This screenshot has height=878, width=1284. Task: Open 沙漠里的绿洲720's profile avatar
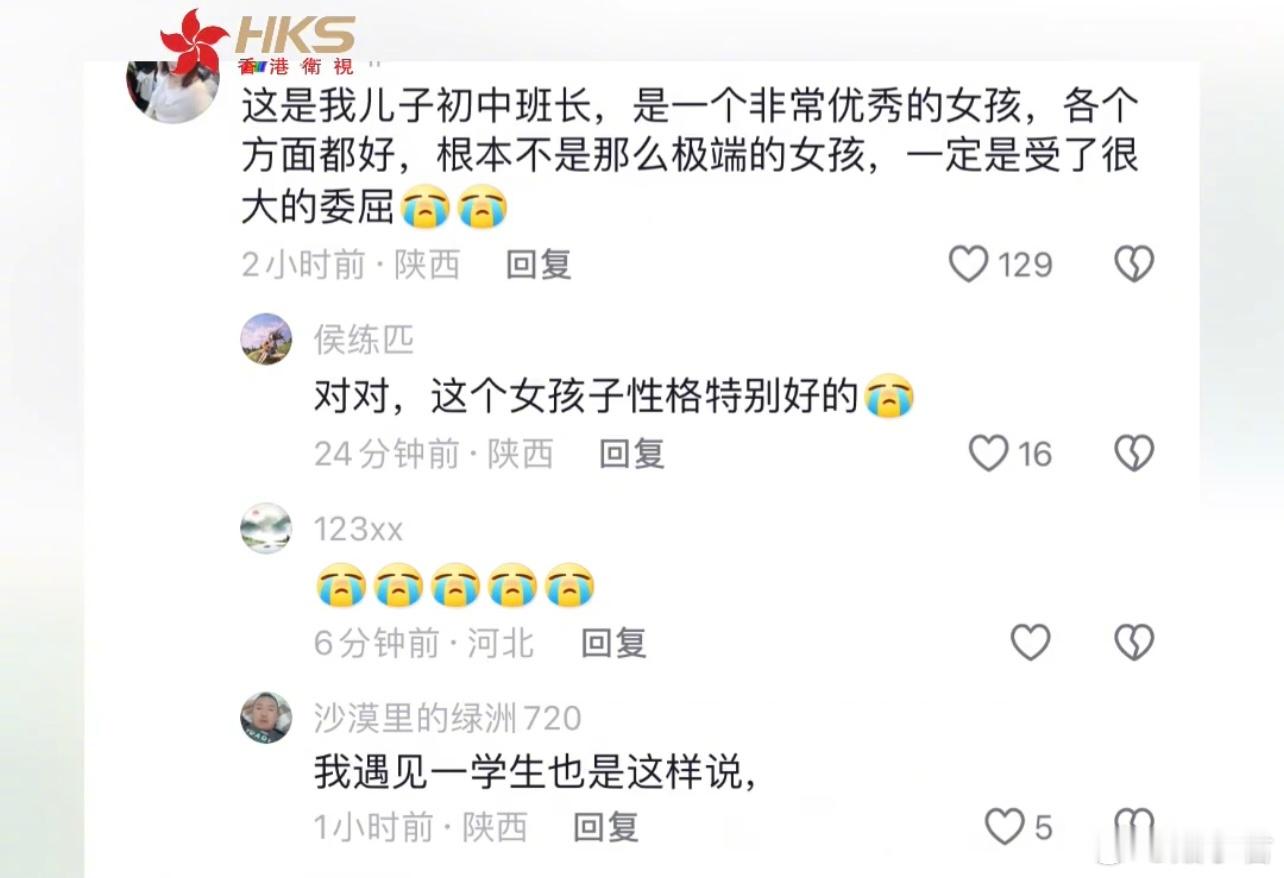coord(267,717)
